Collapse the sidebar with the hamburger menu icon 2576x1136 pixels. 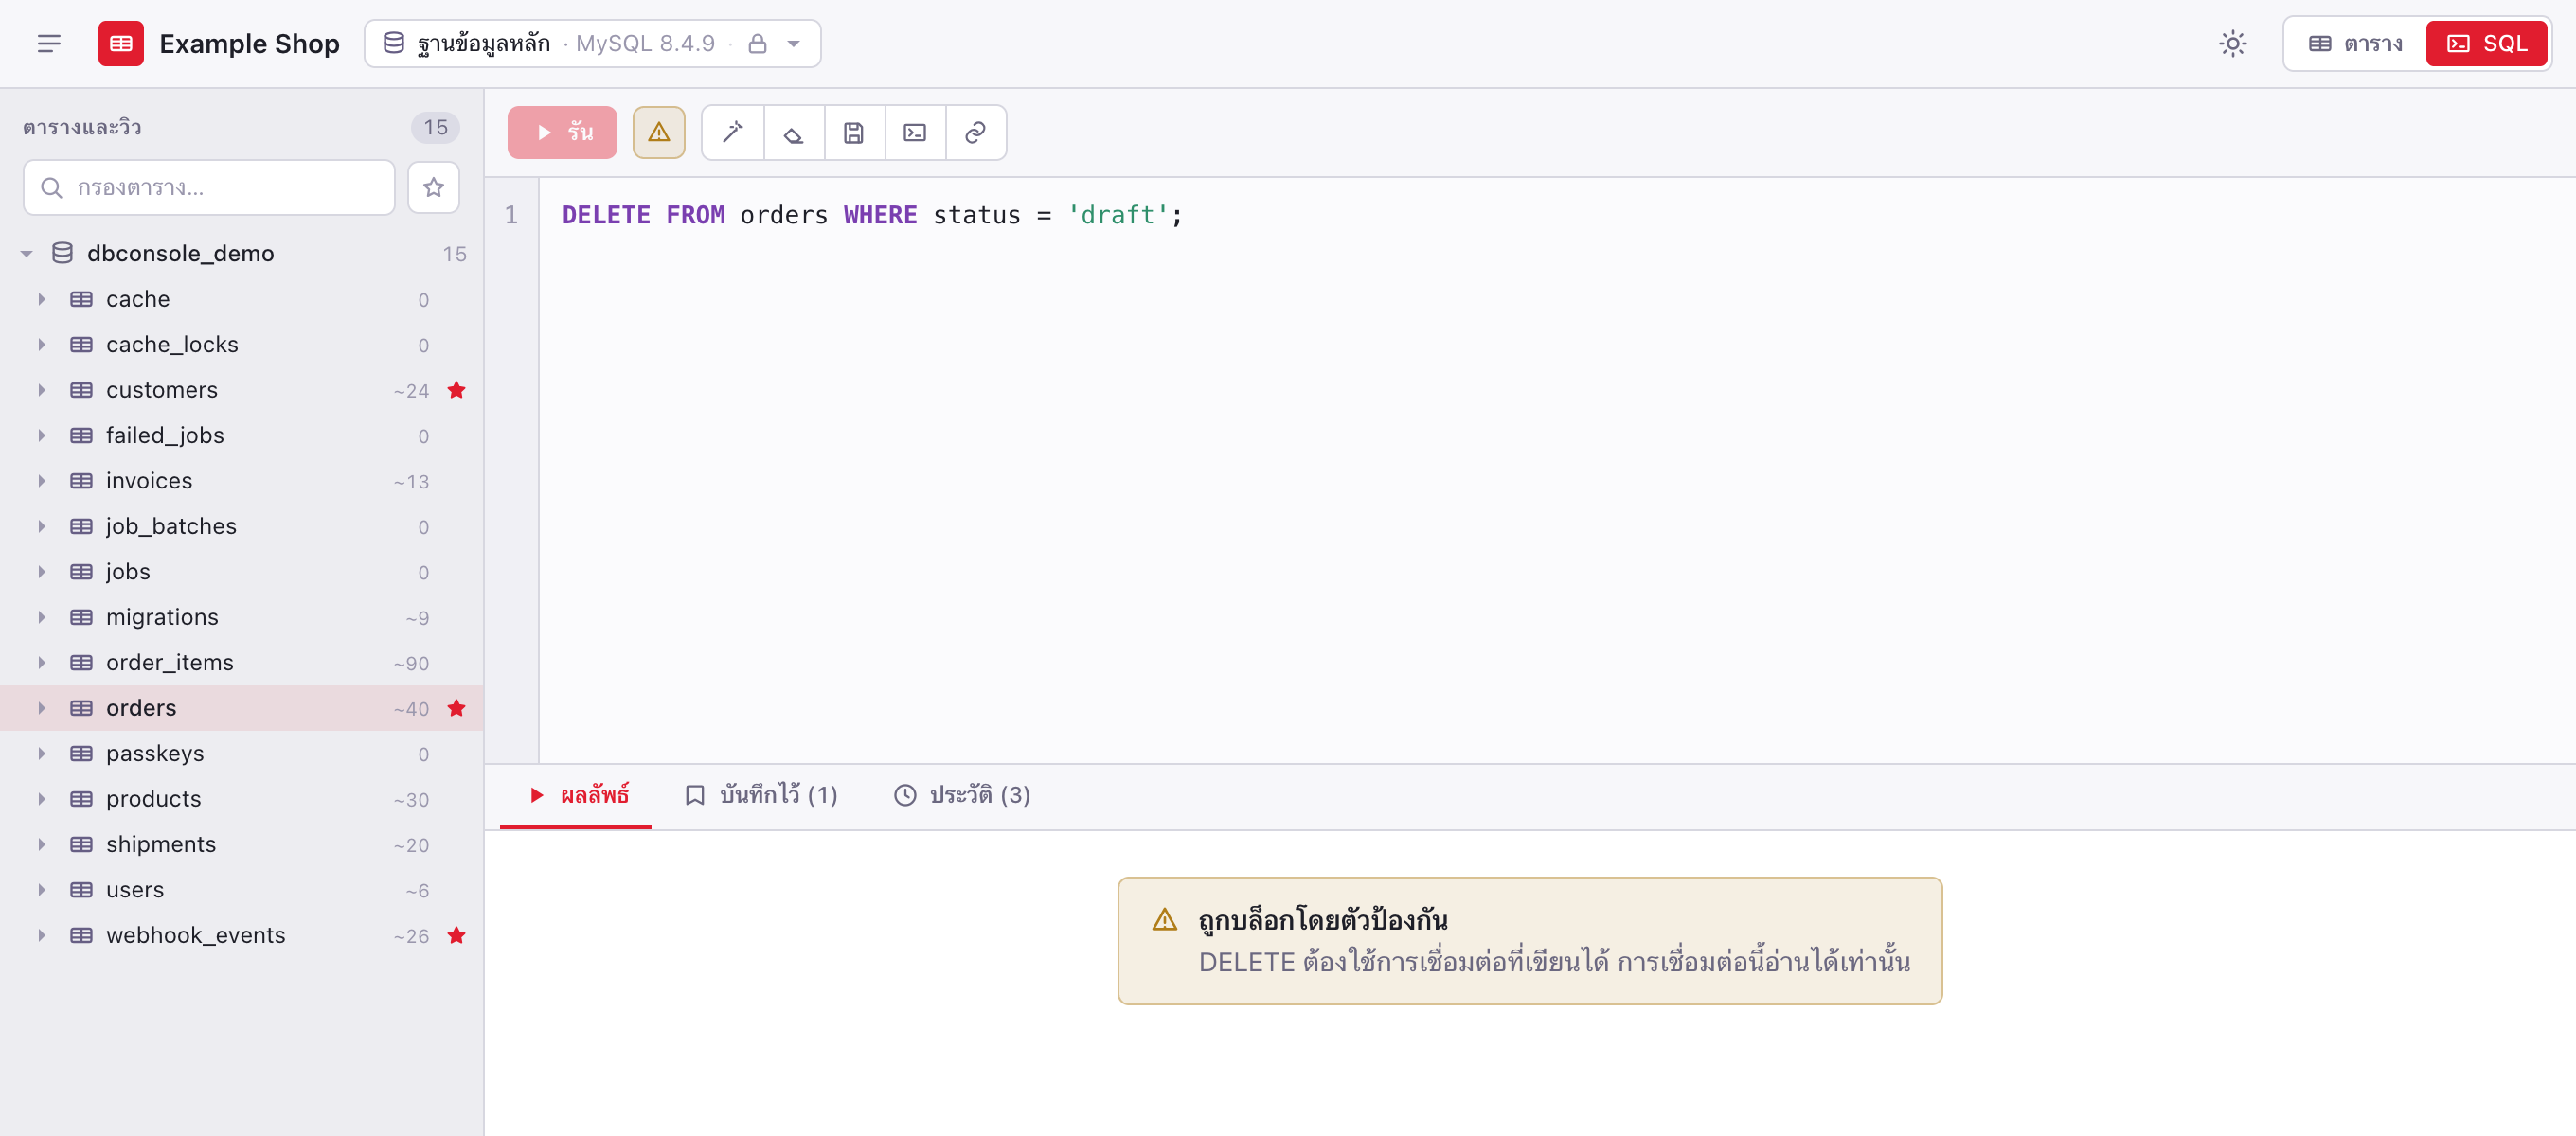(49, 44)
